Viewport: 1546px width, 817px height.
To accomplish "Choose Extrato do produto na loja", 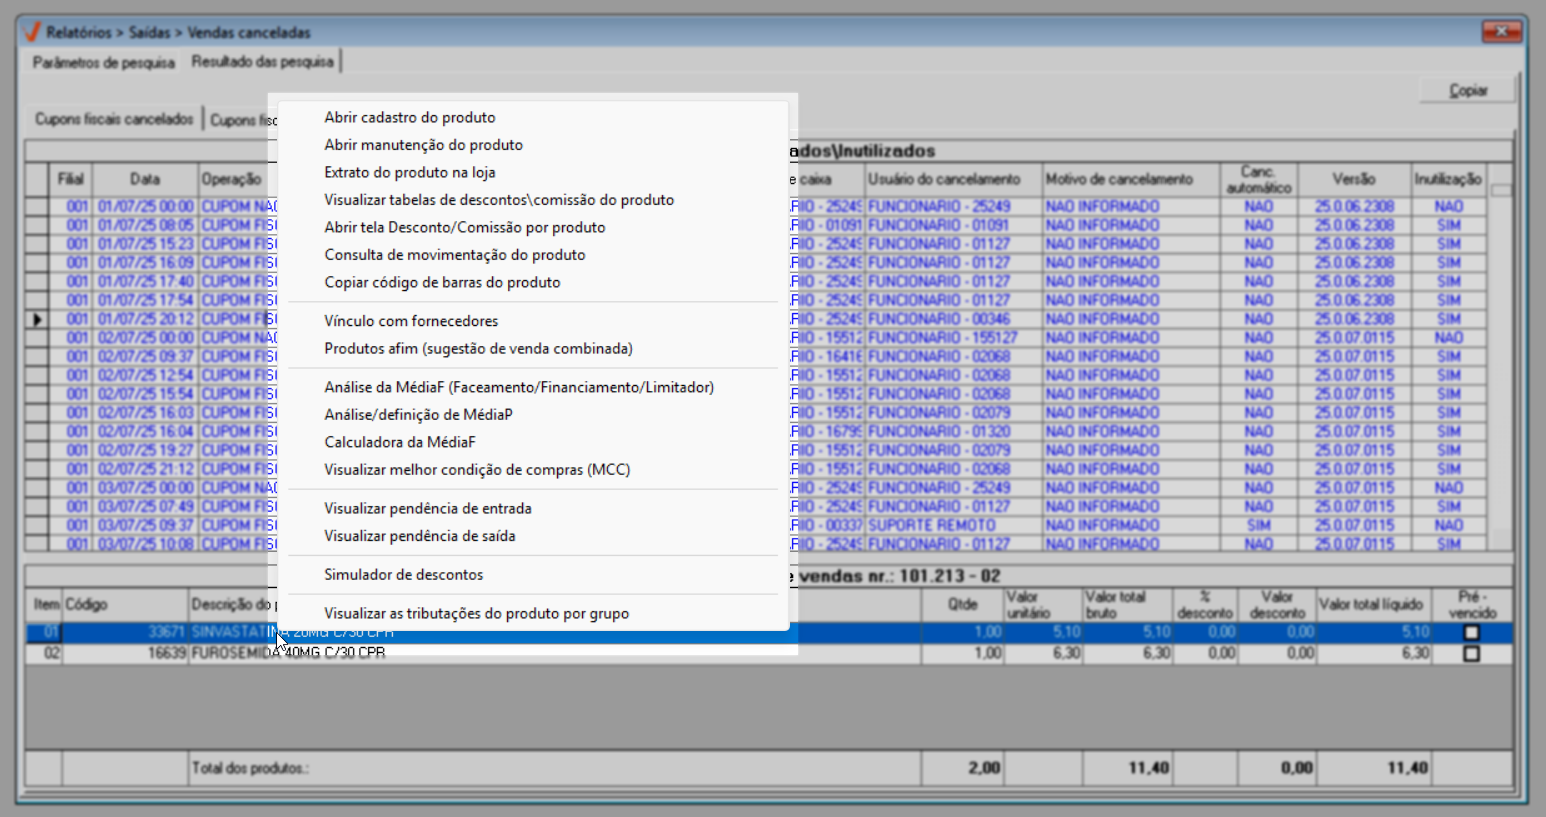I will click(409, 172).
